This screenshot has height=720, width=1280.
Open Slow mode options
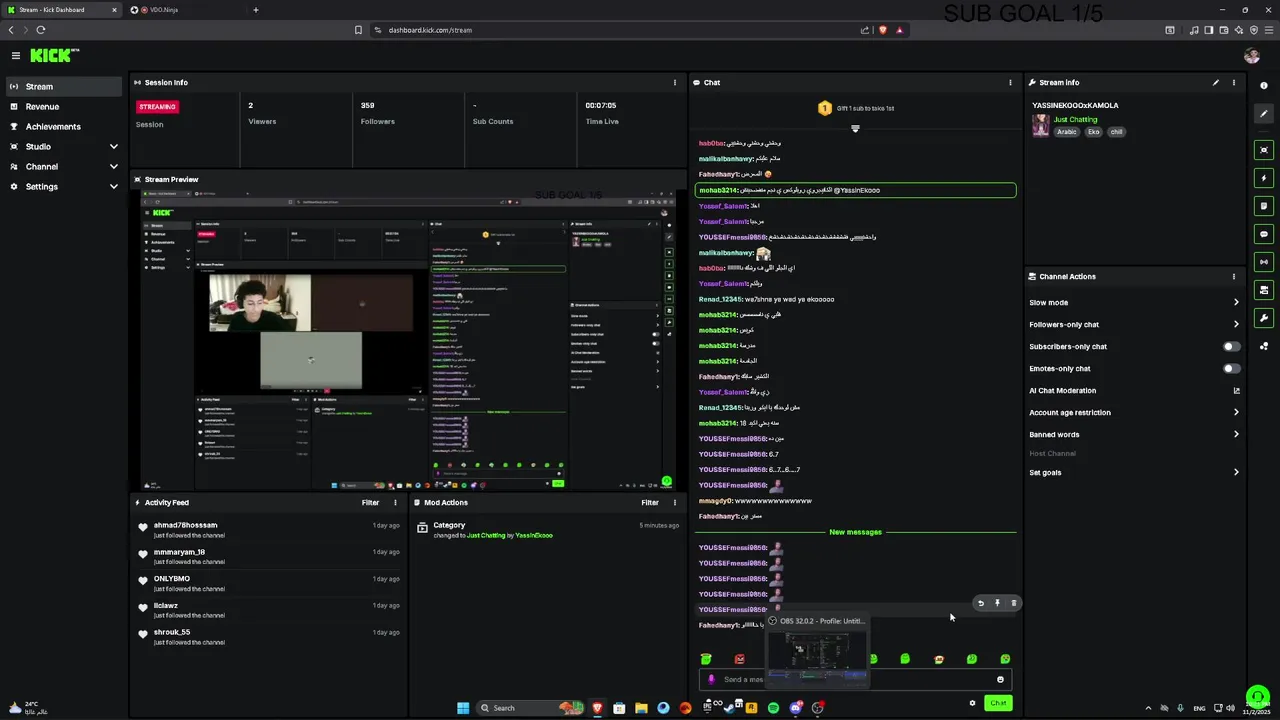click(x=1134, y=303)
